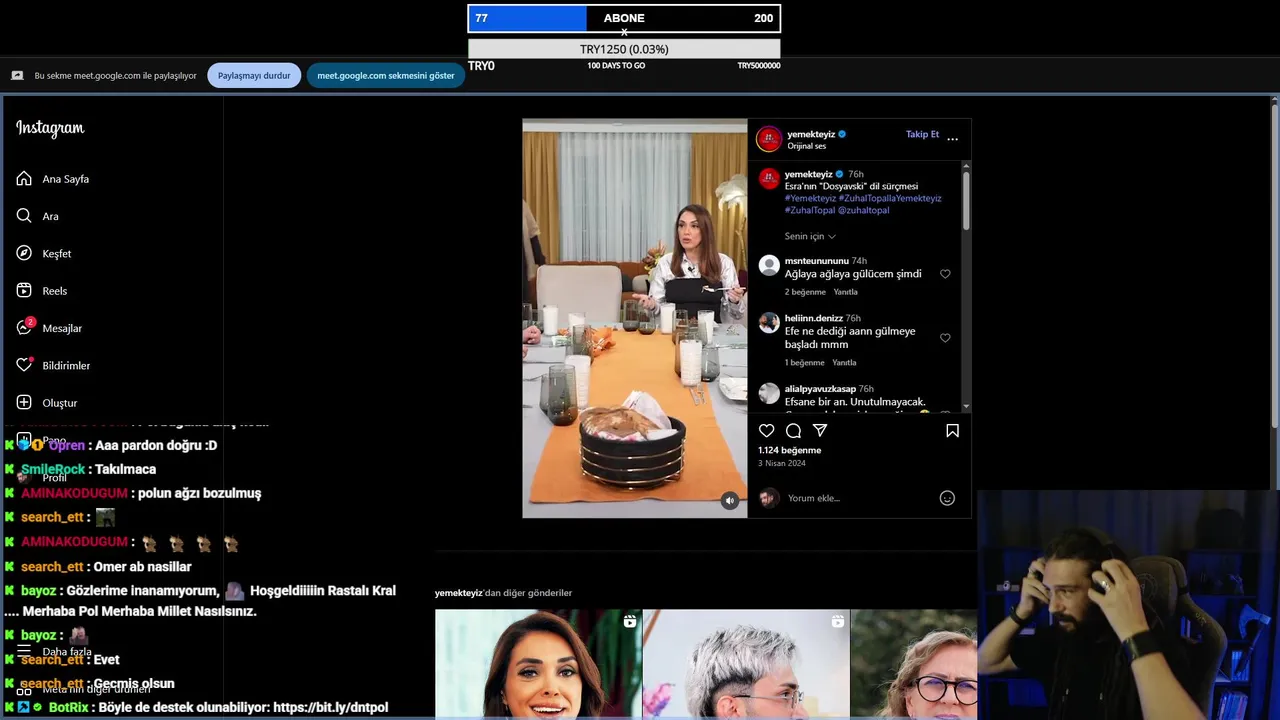This screenshot has width=1280, height=720.
Task: Click SmileRock username in chat overlay
Action: 53,469
